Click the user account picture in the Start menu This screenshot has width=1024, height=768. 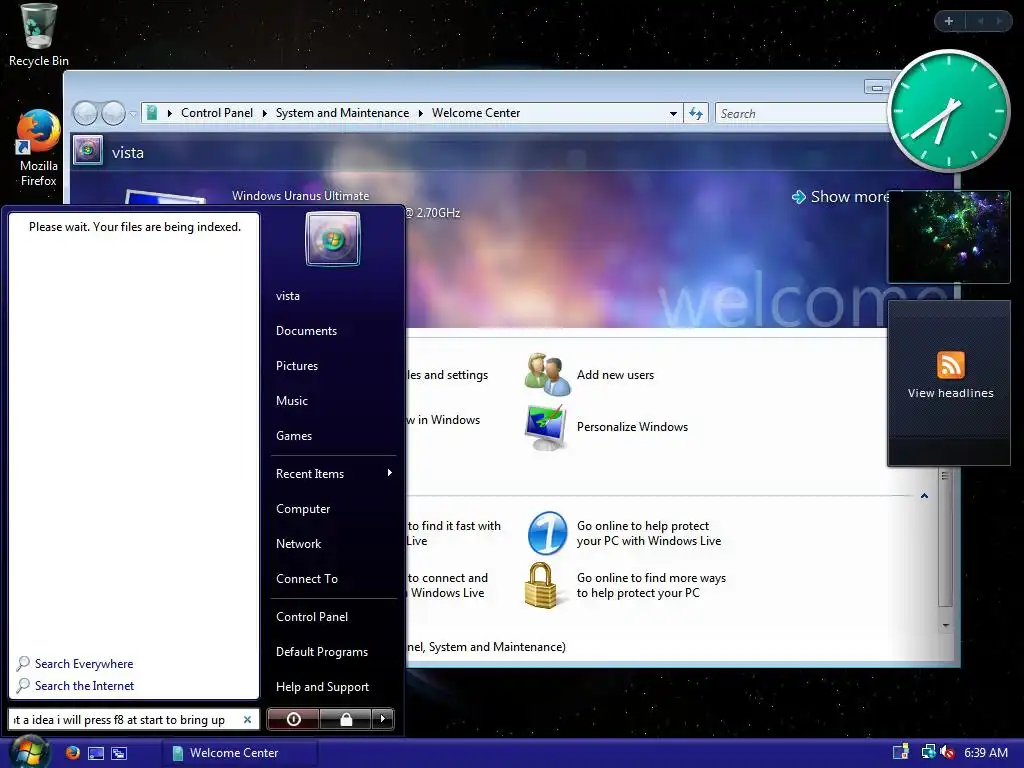332,238
